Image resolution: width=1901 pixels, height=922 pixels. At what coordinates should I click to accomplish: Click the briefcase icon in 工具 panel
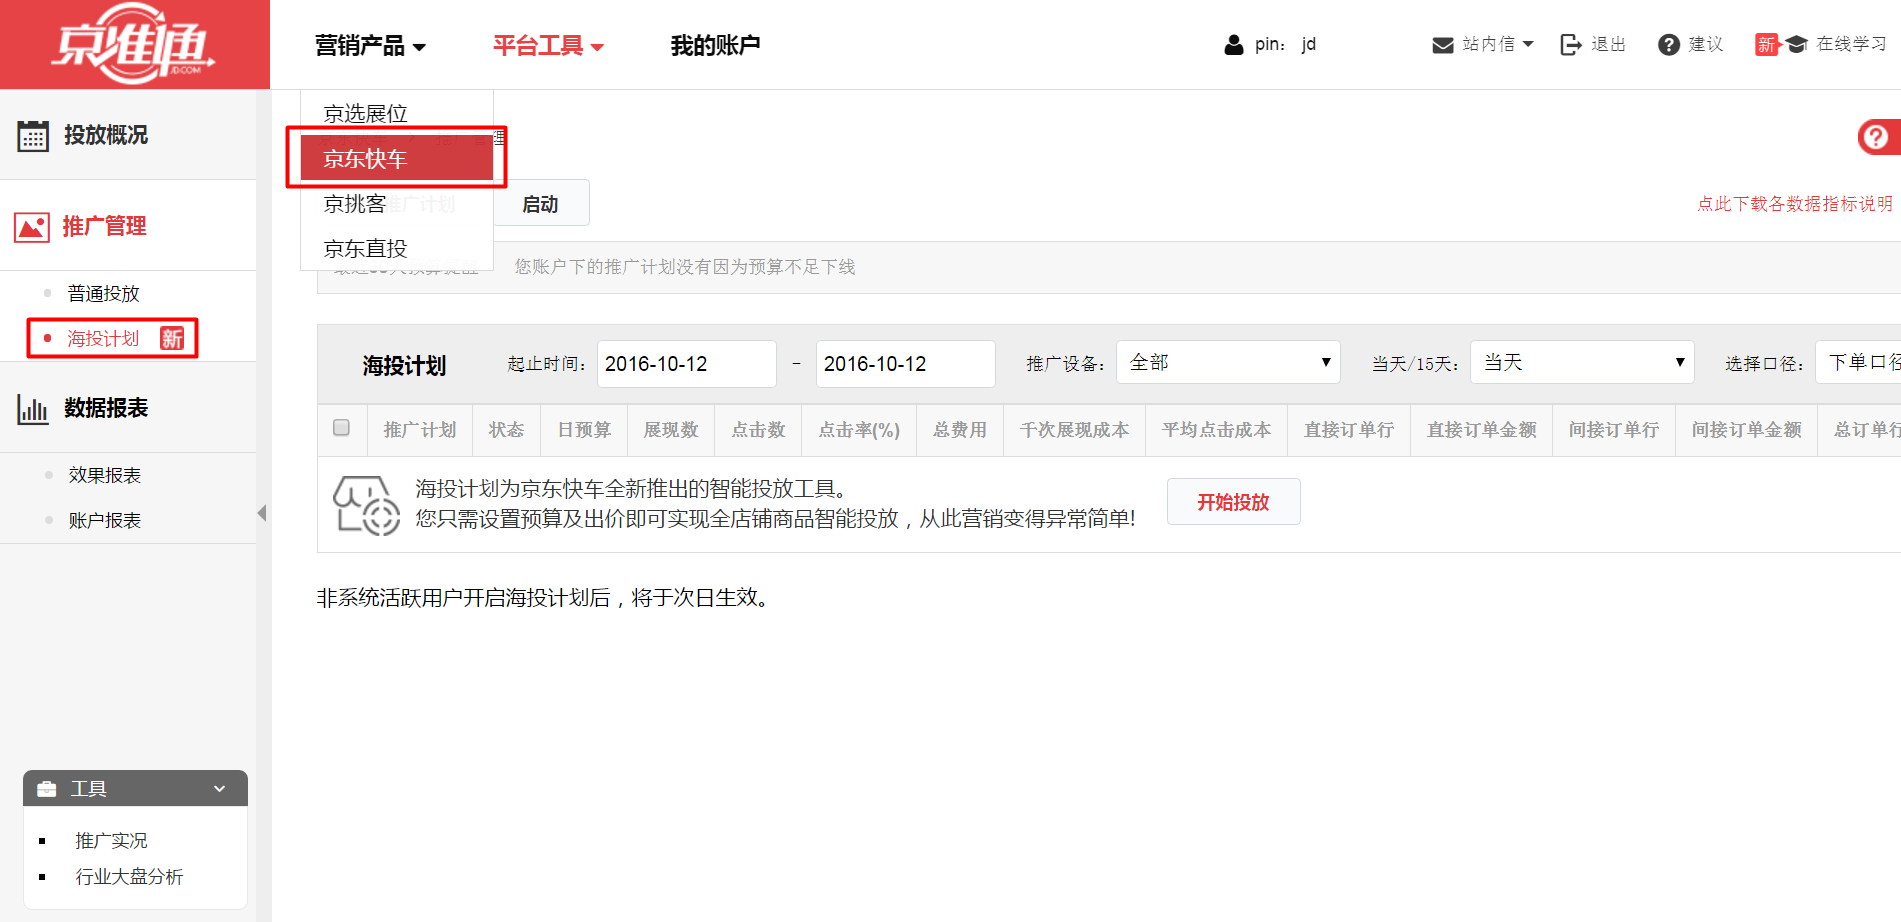(x=47, y=789)
